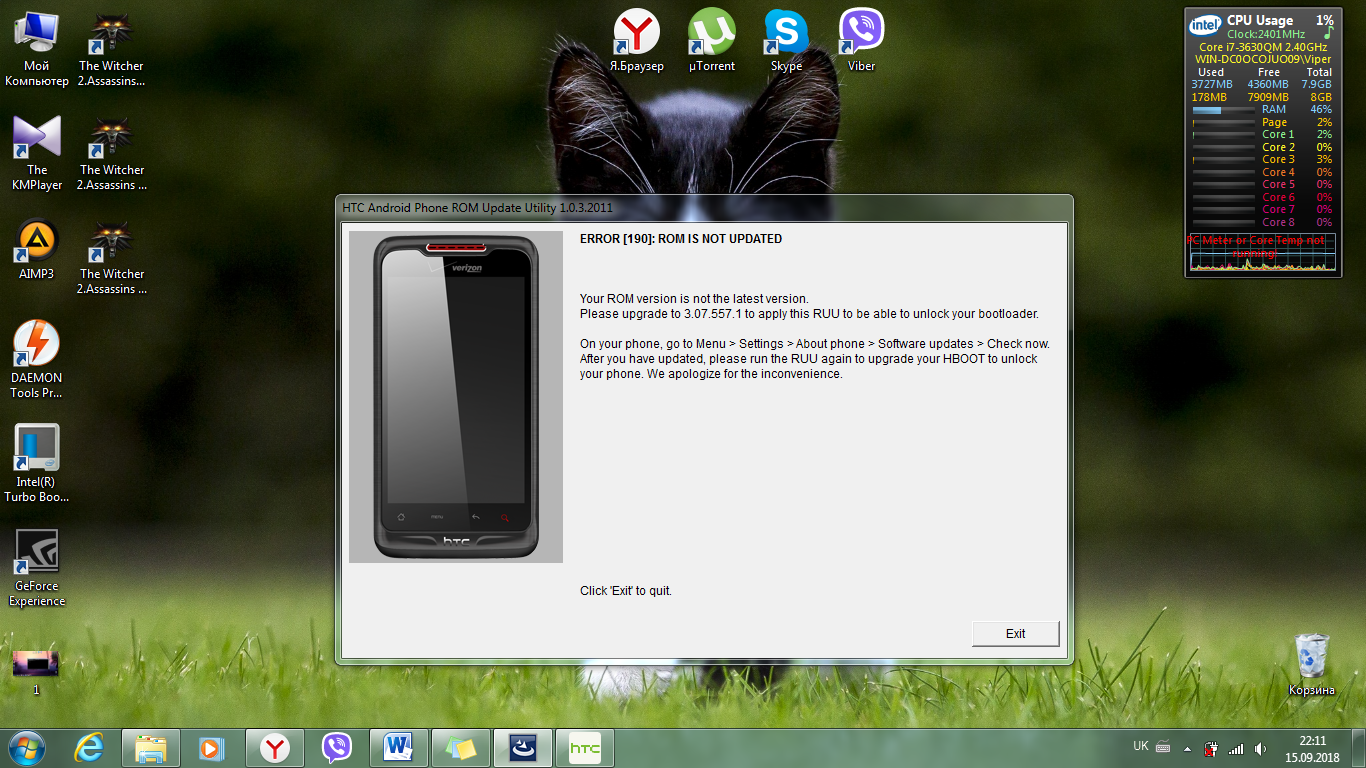
Task: Switch to Microsoft Word in the taskbar
Action: (399, 748)
